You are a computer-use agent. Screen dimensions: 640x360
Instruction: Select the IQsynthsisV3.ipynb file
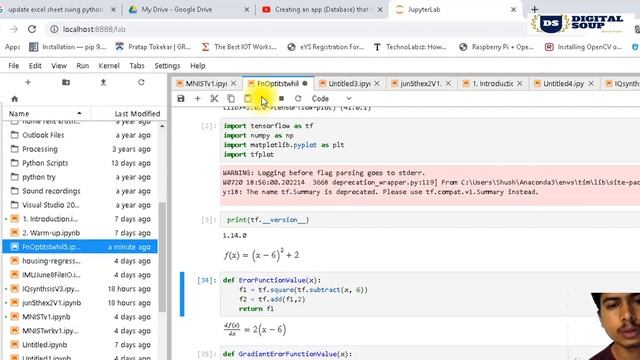tap(80, 289)
